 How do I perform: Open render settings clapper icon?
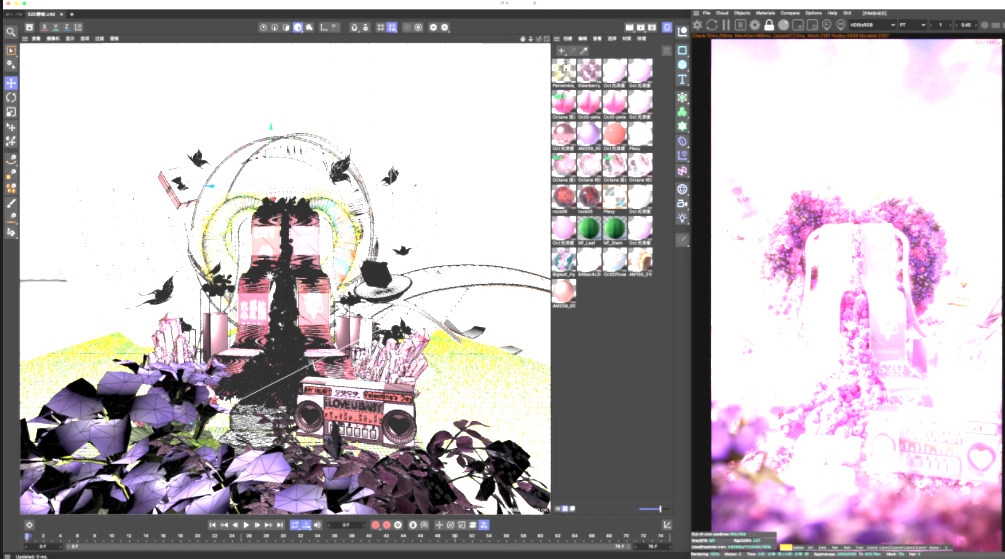652,28
